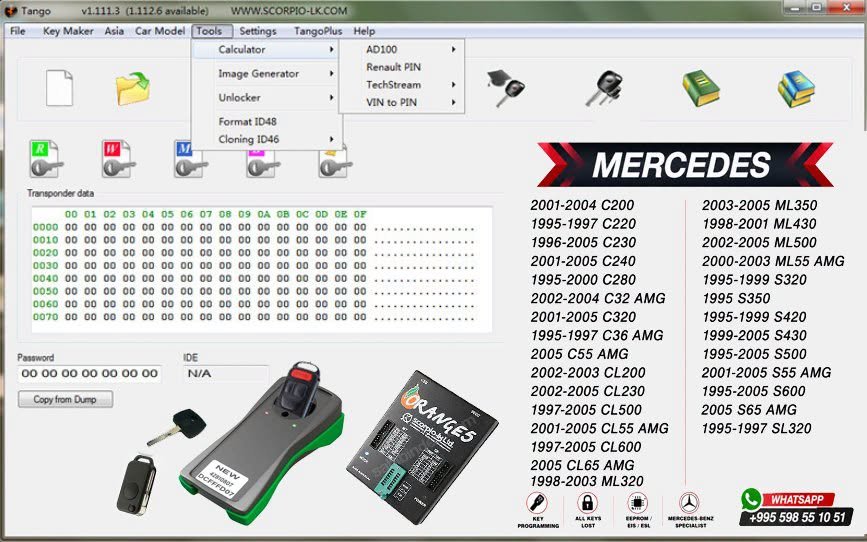This screenshot has width=867, height=542.
Task: Click the green R read-transponder key icon
Action: click(46, 159)
